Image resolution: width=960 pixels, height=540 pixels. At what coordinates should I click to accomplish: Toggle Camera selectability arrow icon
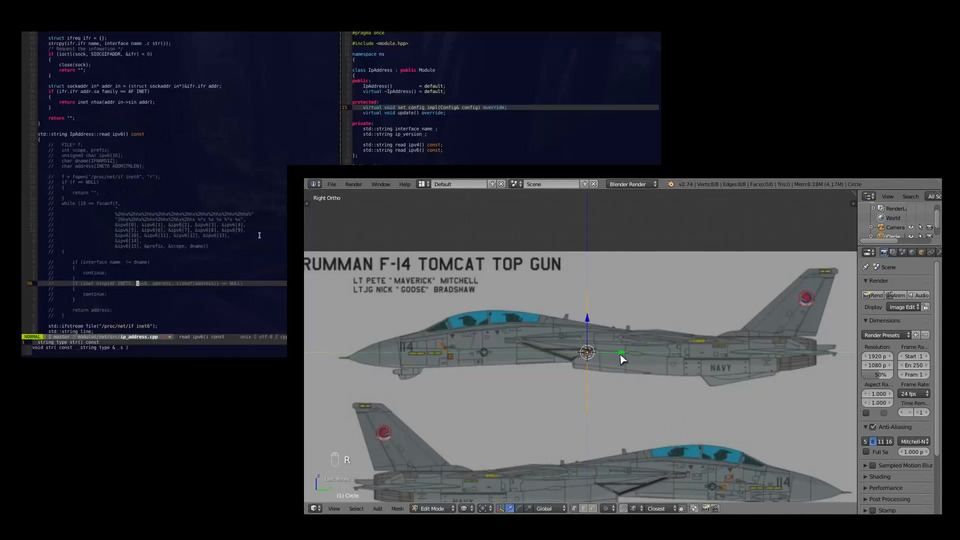point(920,227)
